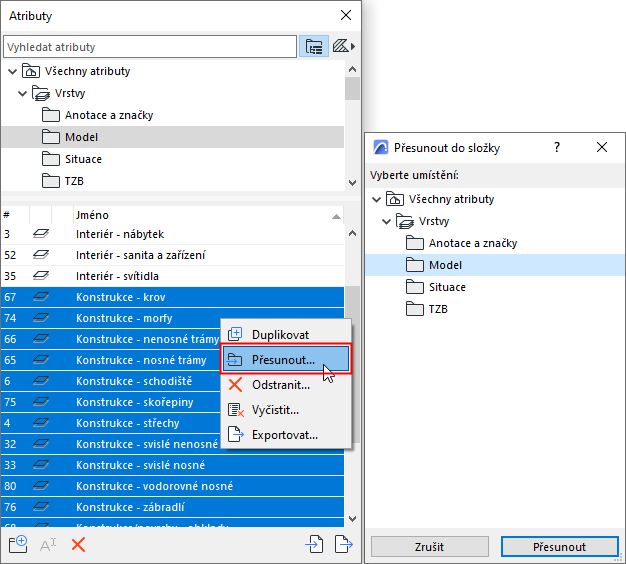
Task: Select Anotace a značky folder in Atributy palette
Action: tap(173, 115)
